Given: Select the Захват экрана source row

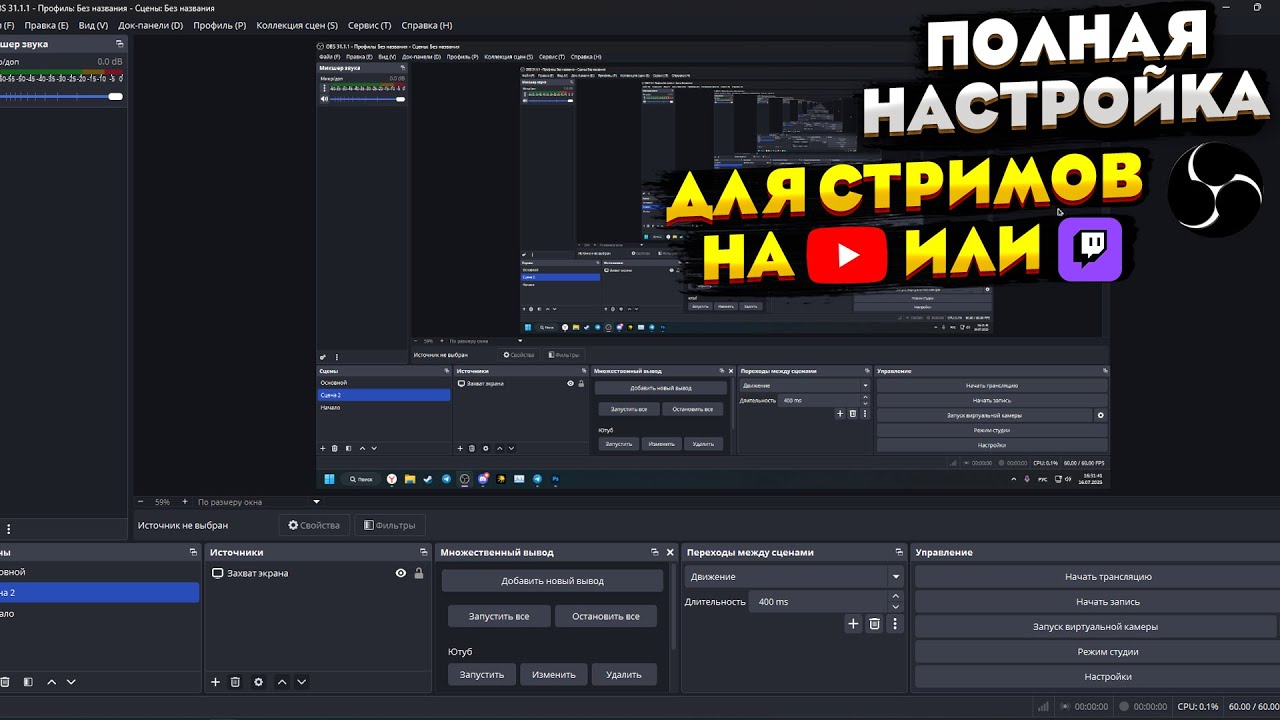Looking at the screenshot, I should point(318,573).
